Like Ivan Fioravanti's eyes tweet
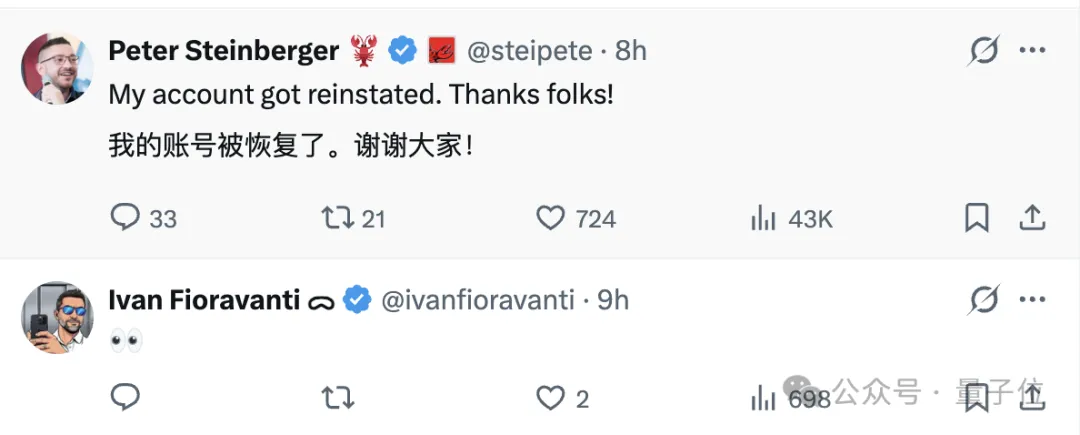Viewport: 1080px width, 435px height. click(551, 398)
